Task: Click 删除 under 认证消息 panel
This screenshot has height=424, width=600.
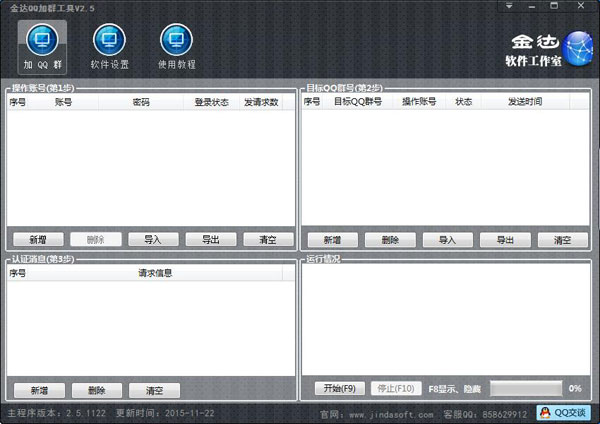Action: point(97,390)
